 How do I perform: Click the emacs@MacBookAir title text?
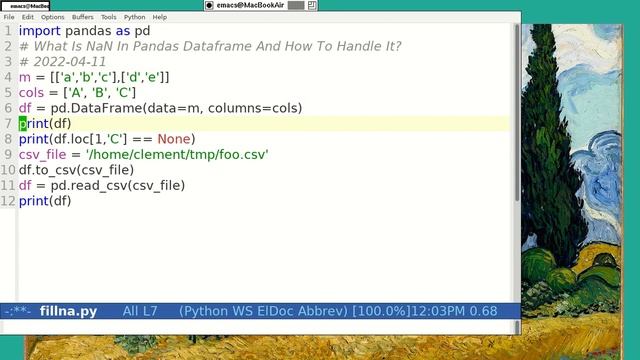click(x=250, y=5)
